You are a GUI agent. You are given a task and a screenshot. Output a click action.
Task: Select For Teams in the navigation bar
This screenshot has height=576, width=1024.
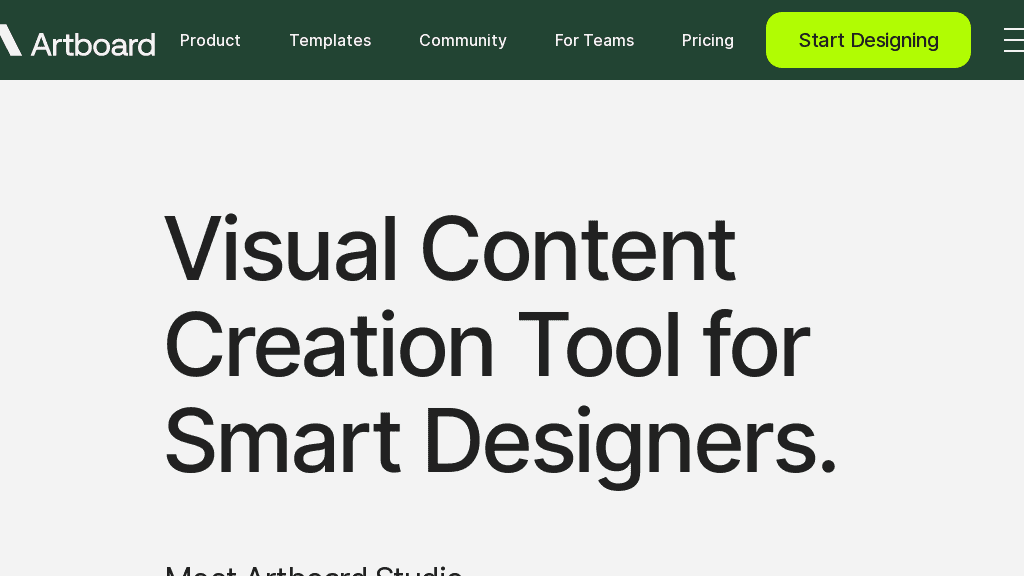(x=594, y=40)
